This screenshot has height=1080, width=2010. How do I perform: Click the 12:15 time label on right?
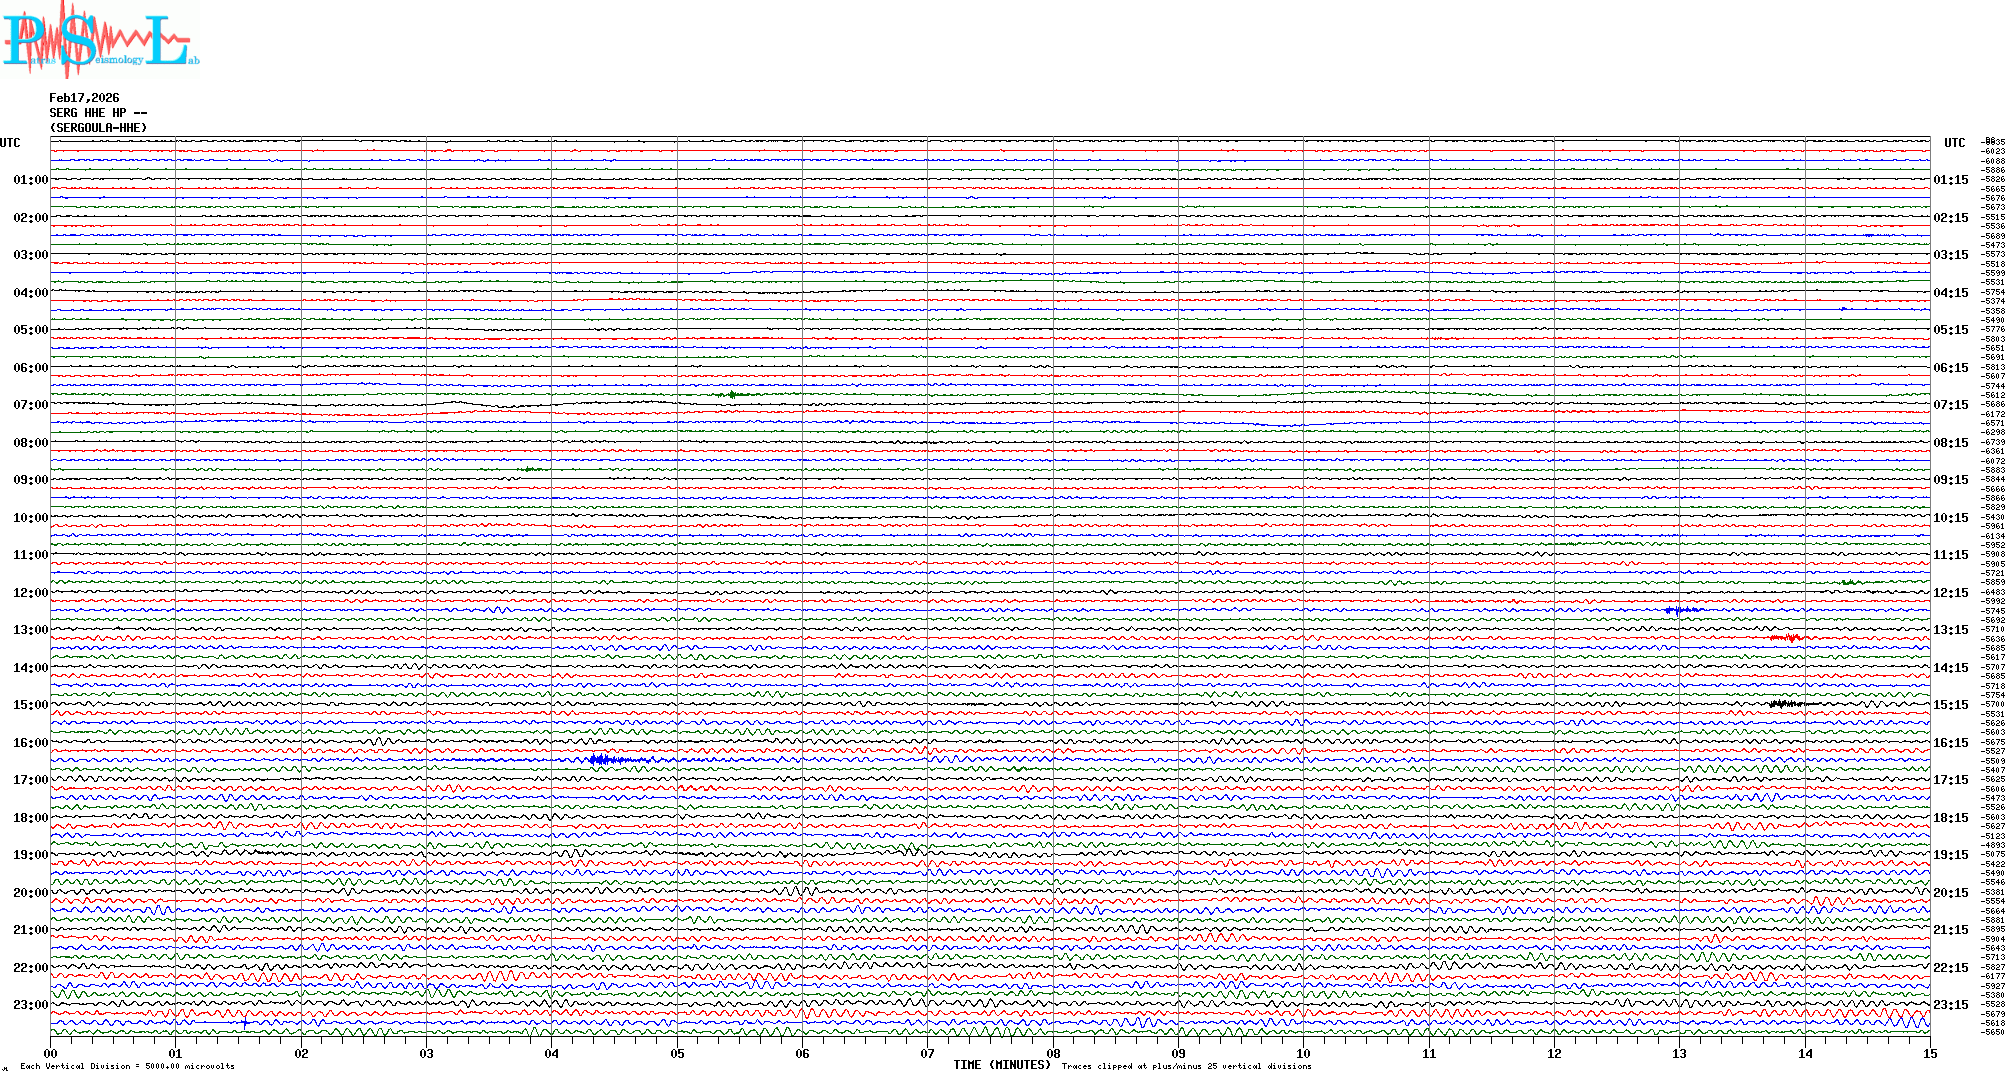(x=1950, y=593)
